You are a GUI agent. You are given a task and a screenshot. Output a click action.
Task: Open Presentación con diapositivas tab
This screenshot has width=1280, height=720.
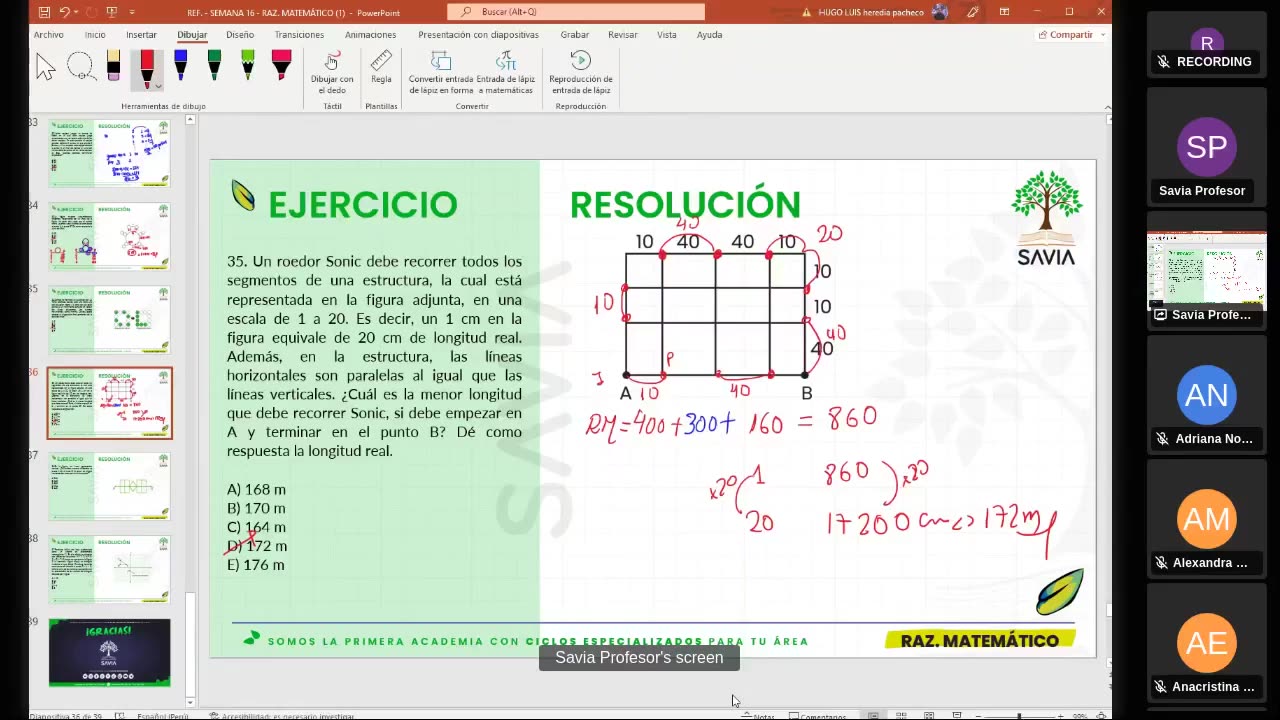point(478,35)
